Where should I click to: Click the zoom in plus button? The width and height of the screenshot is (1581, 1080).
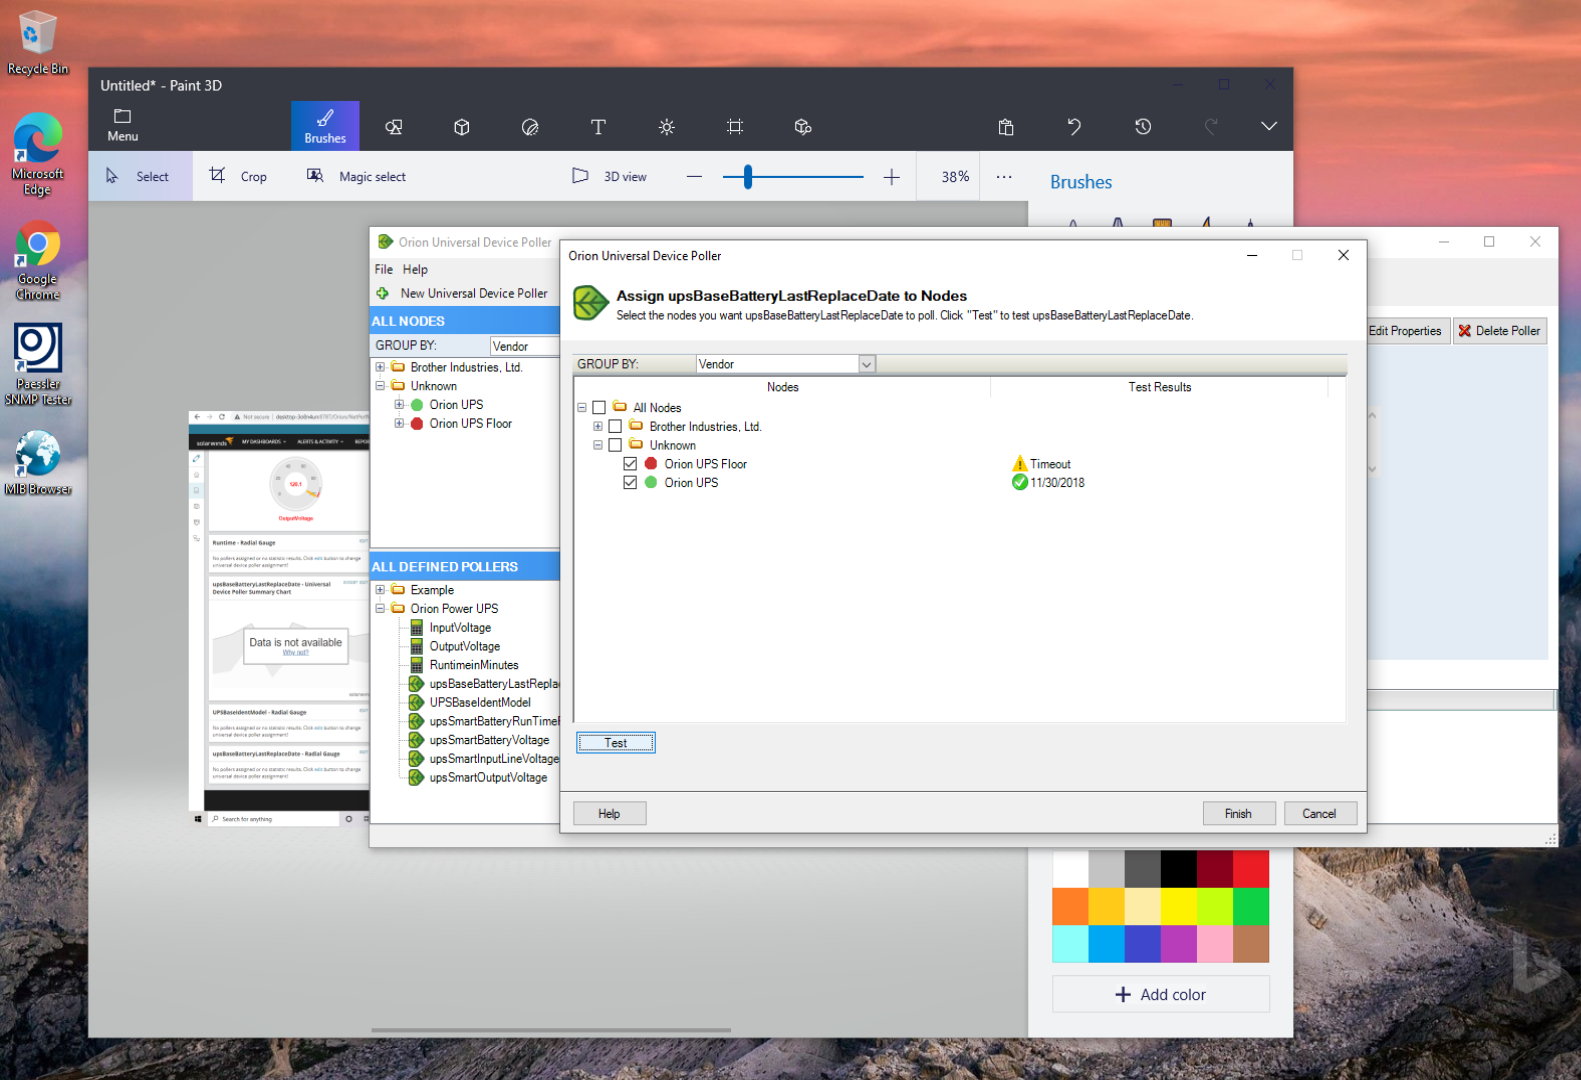pos(892,177)
